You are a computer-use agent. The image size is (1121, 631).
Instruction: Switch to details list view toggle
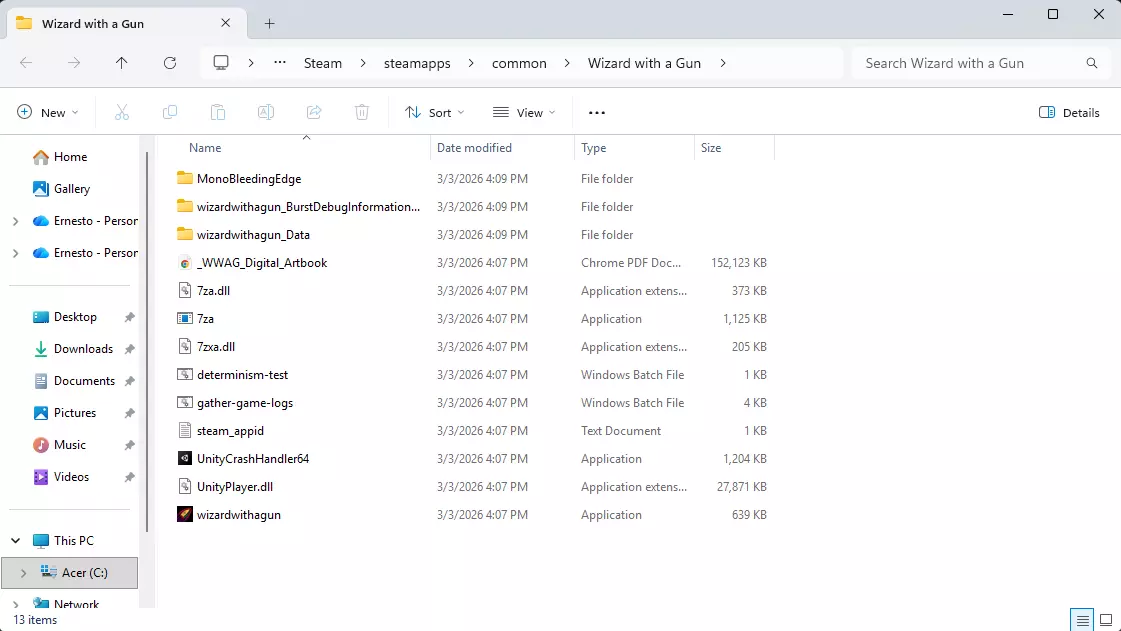[1080, 620]
